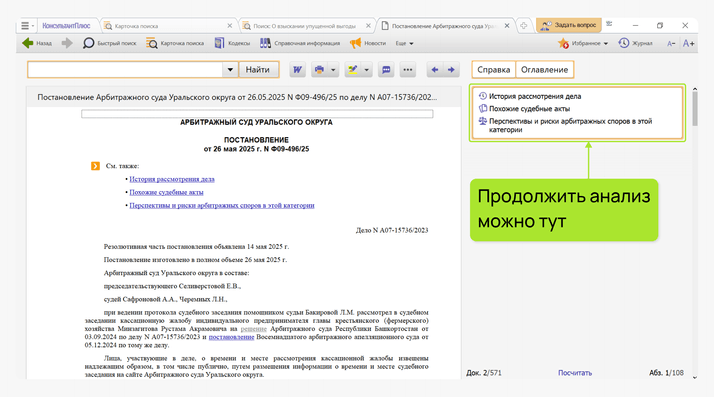The height and width of the screenshot is (397, 714).
Task: Open a new tab with plus icon
Action: pos(524,26)
